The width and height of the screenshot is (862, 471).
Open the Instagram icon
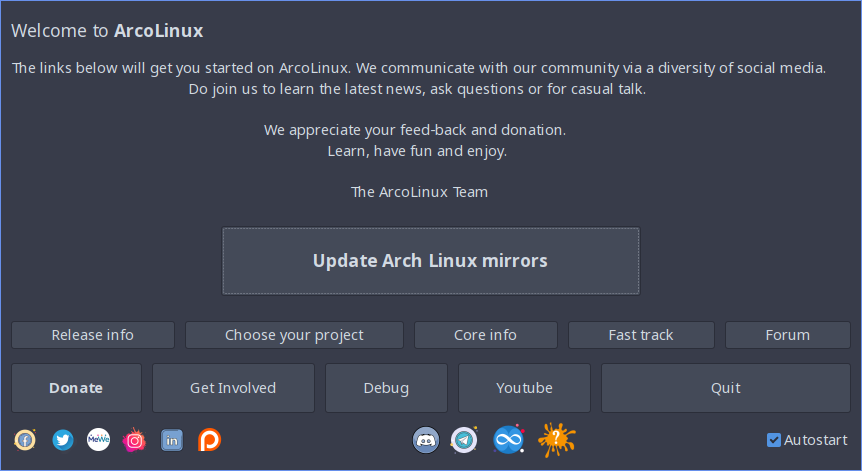tap(134, 440)
